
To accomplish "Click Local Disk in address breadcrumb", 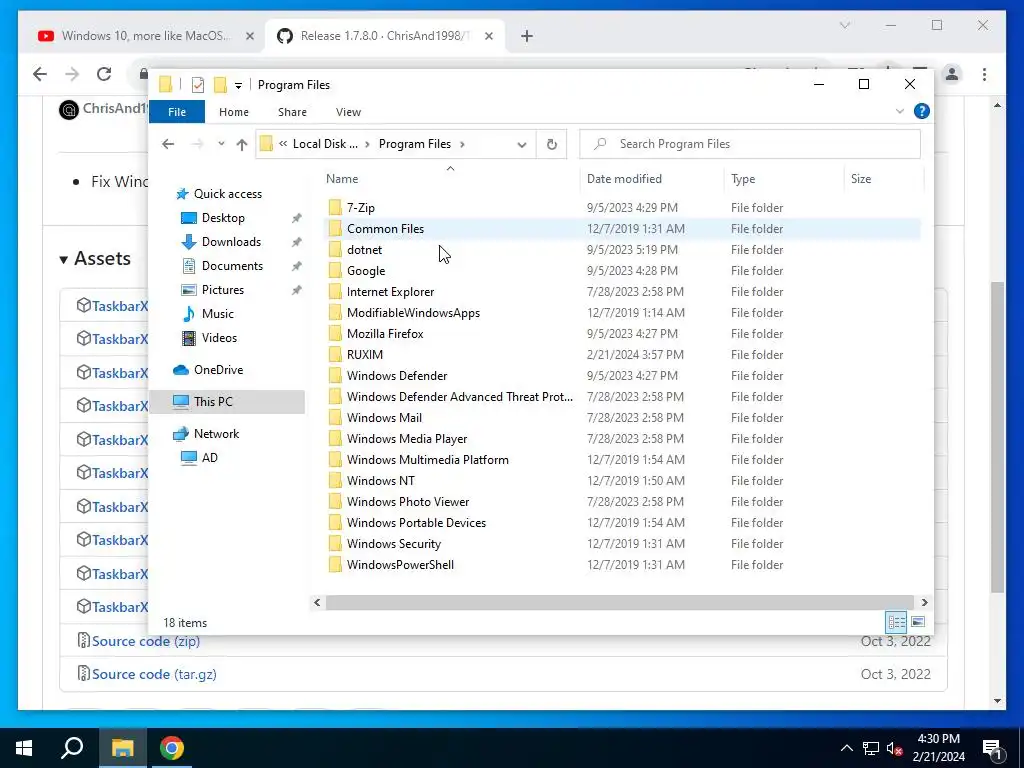I will pos(325,144).
